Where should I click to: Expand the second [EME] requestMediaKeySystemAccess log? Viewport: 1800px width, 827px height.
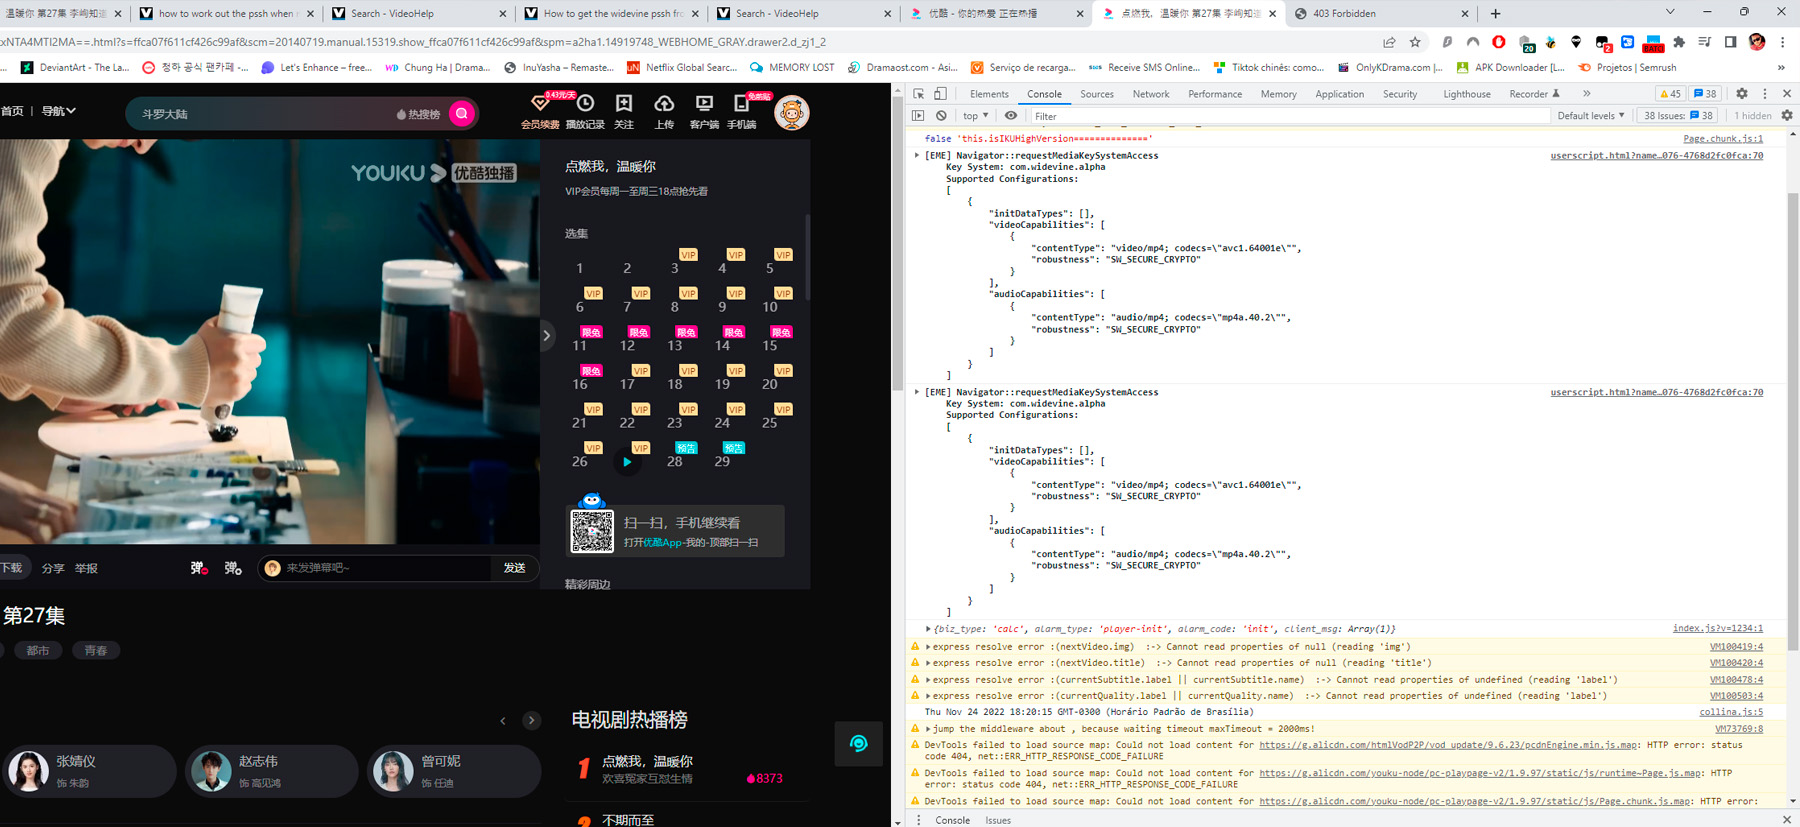(x=917, y=392)
